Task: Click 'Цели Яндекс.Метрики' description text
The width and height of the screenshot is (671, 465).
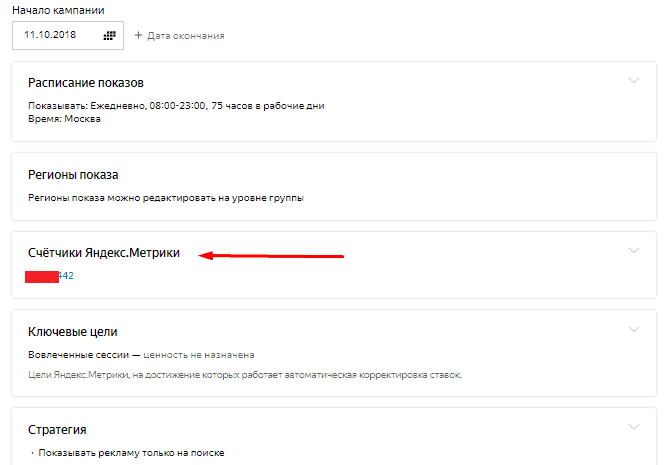Action: (245, 375)
